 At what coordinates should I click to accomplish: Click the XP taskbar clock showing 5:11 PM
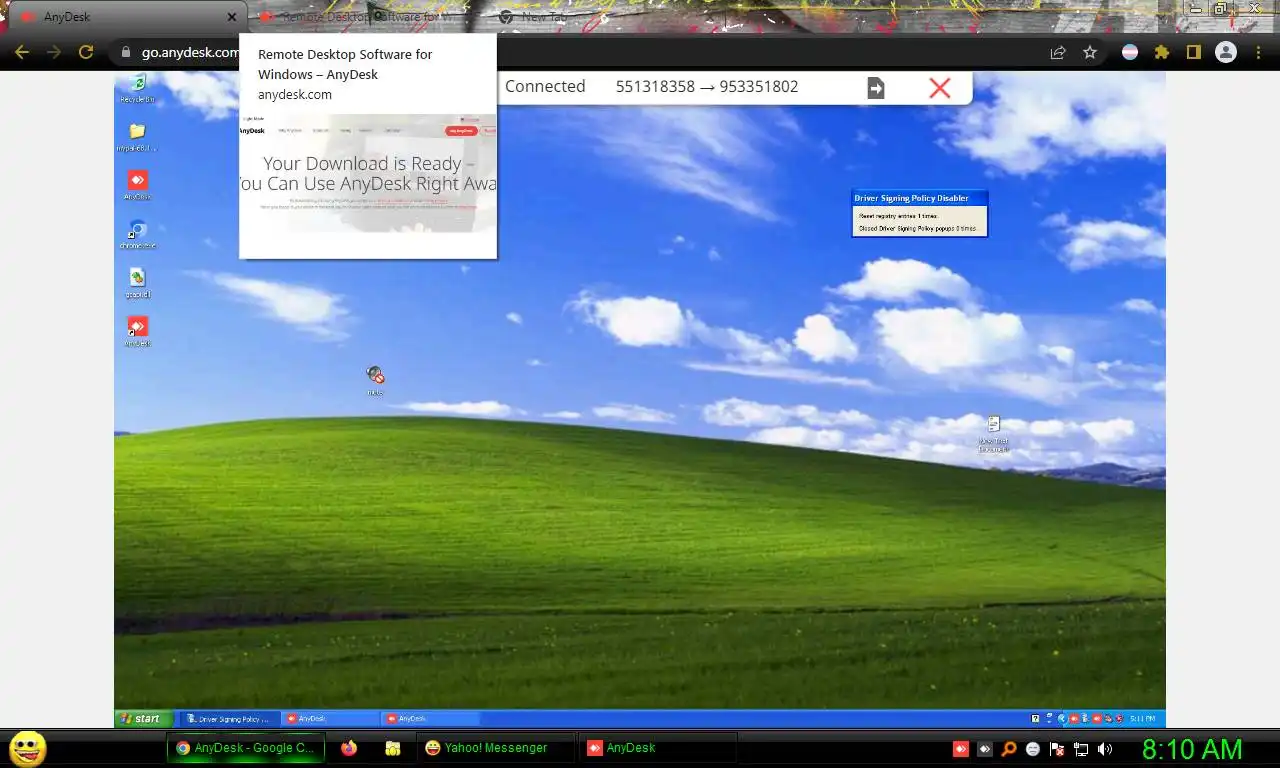tap(1142, 718)
